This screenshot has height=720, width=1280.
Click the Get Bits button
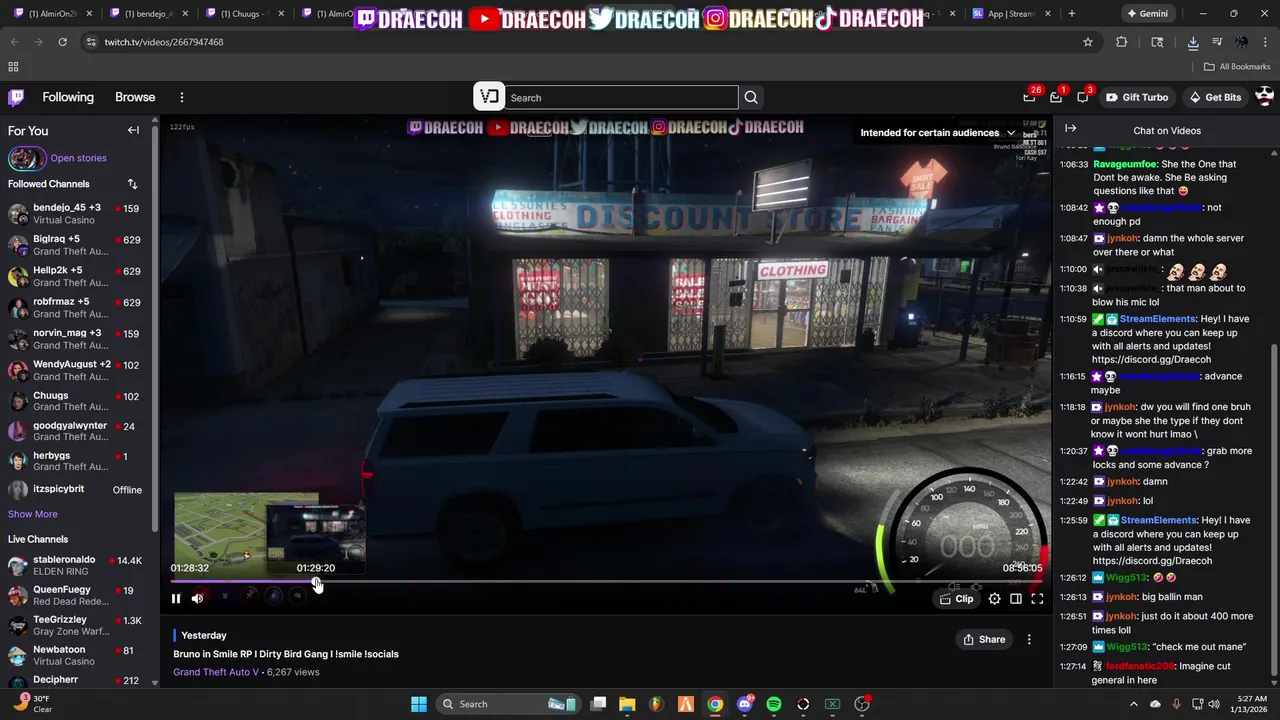(1214, 97)
